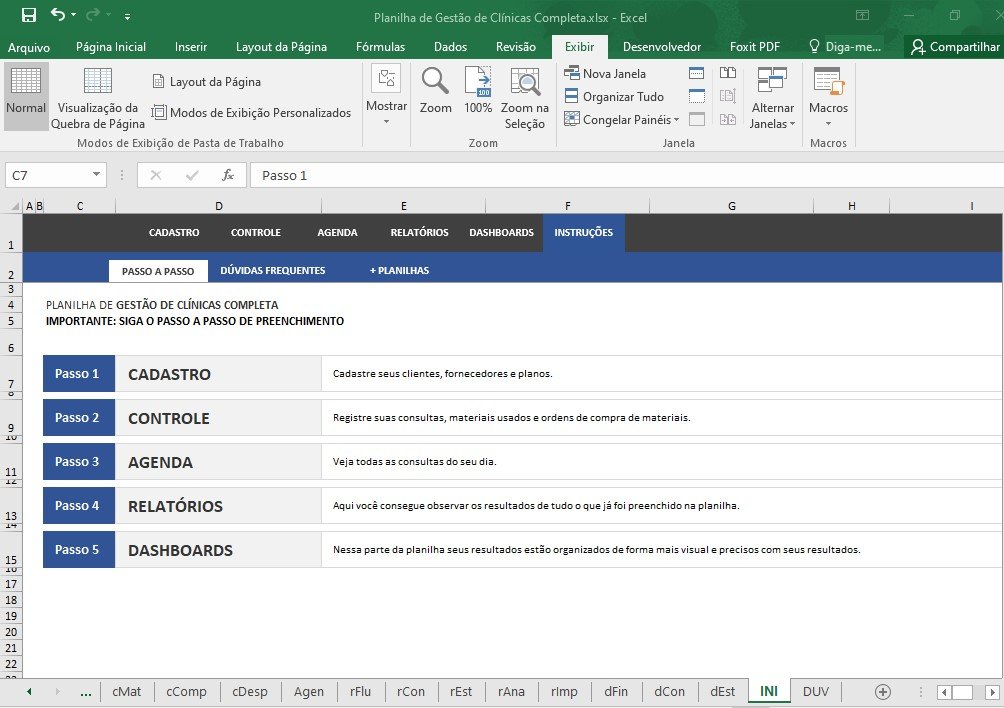Click the Undo arrow icon
This screenshot has width=1004, height=708.
pyautogui.click(x=58, y=15)
